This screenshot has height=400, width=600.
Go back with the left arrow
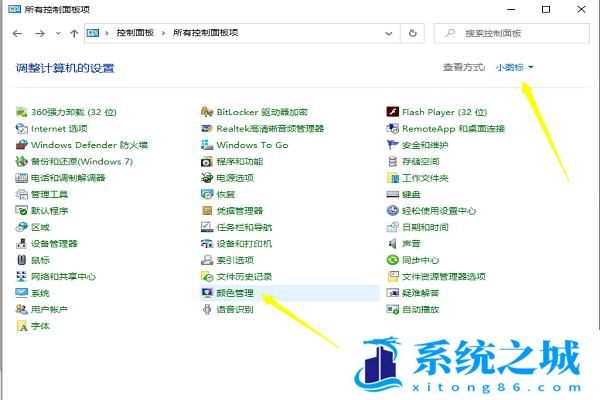pyautogui.click(x=17, y=33)
